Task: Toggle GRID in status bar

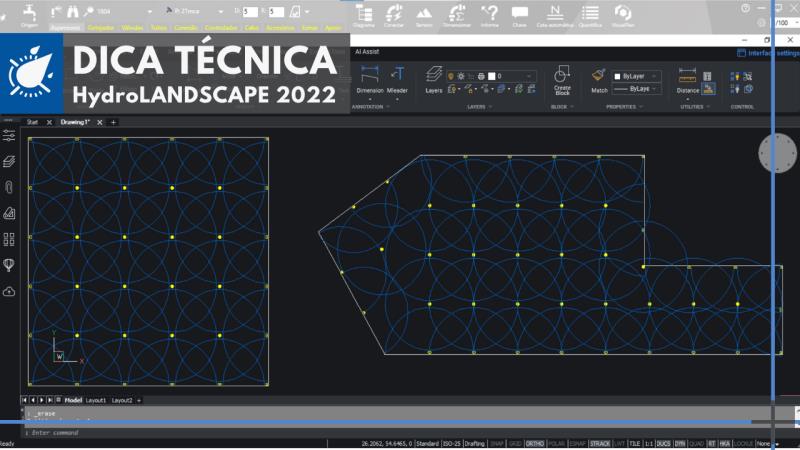Action: click(515, 444)
